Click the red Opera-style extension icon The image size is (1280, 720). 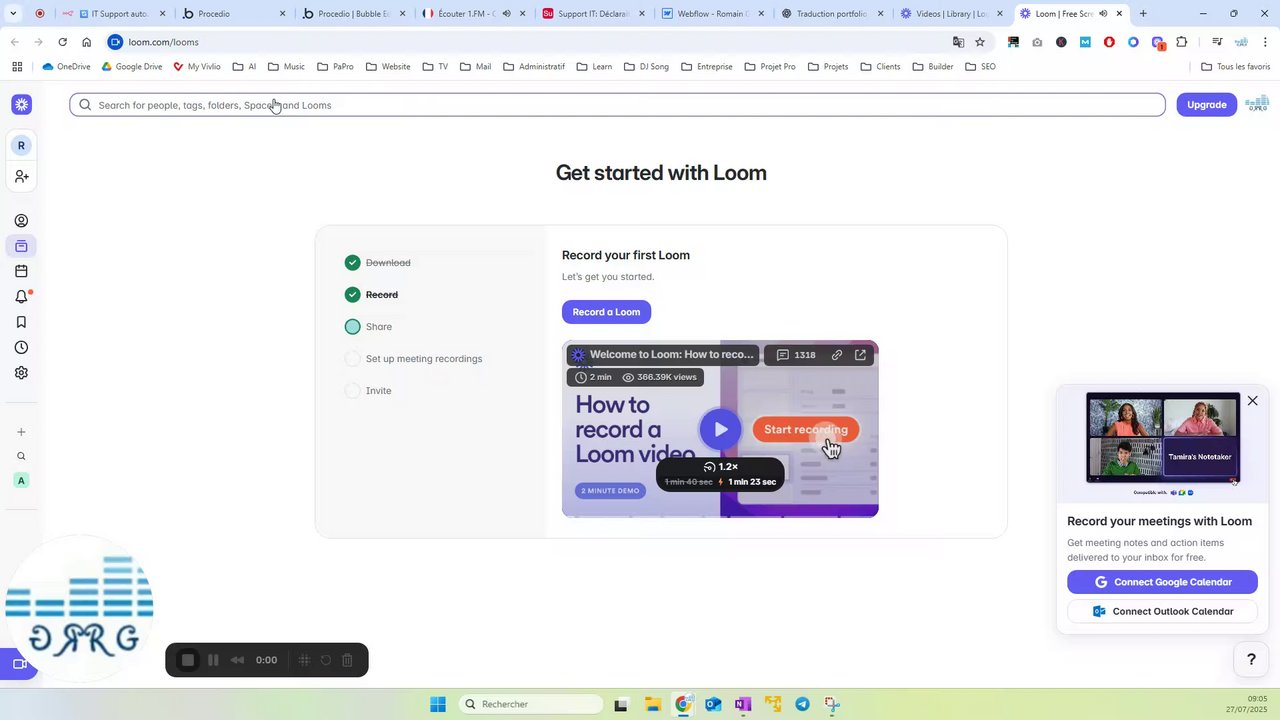point(1109,42)
